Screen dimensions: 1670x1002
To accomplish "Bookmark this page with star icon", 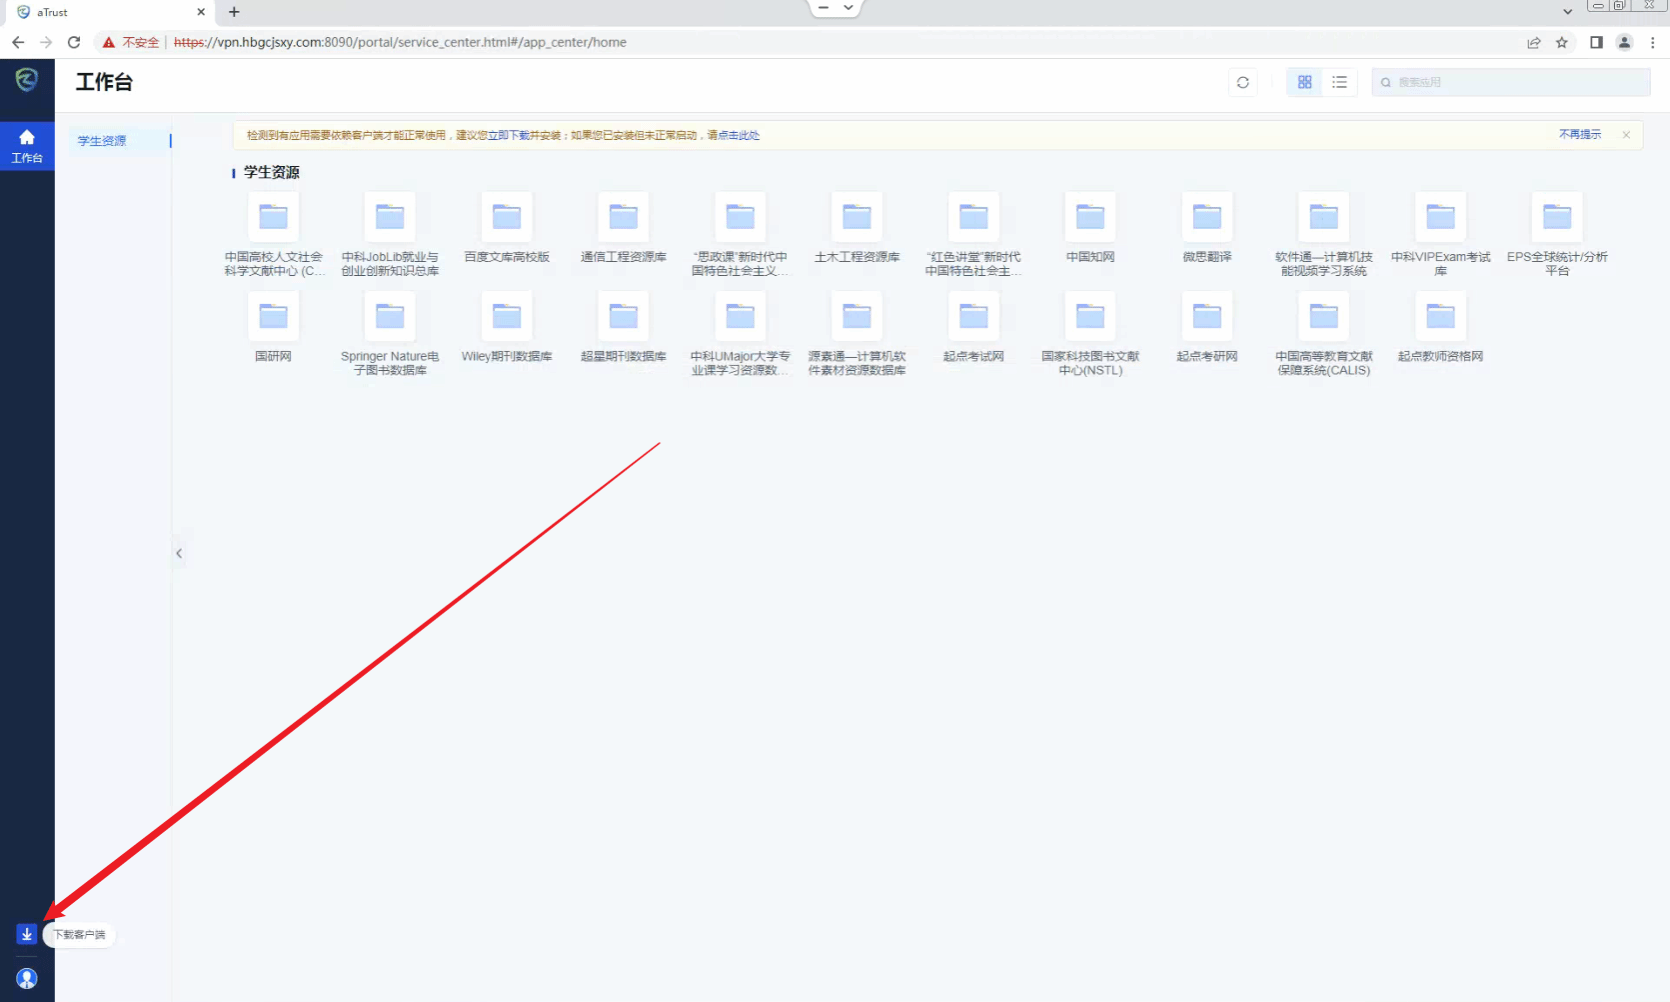I will click(1561, 42).
